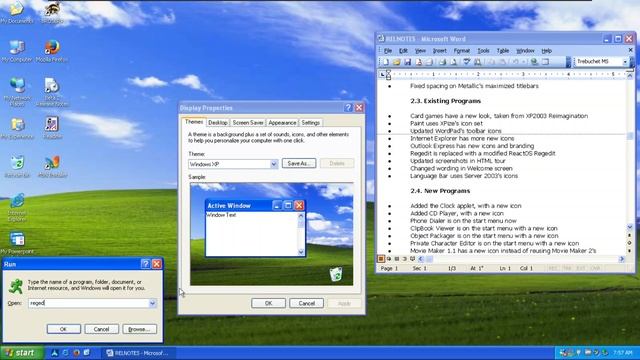640x360 pixels.
Task: Open the Format menu in Word
Action: pos(462,51)
